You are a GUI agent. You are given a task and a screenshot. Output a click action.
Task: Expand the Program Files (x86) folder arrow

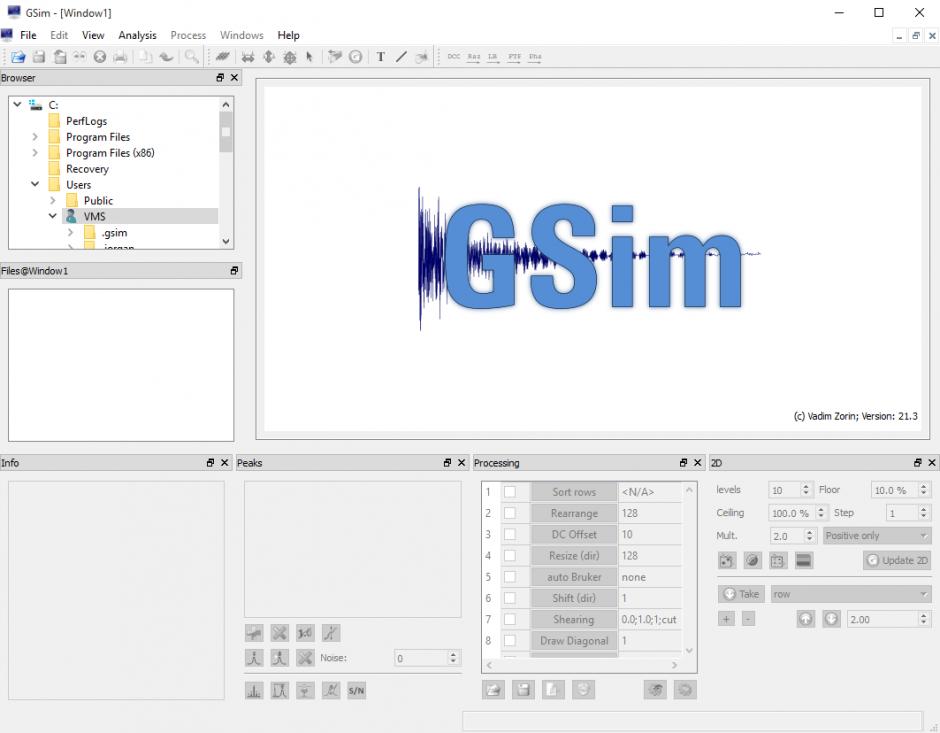(35, 153)
